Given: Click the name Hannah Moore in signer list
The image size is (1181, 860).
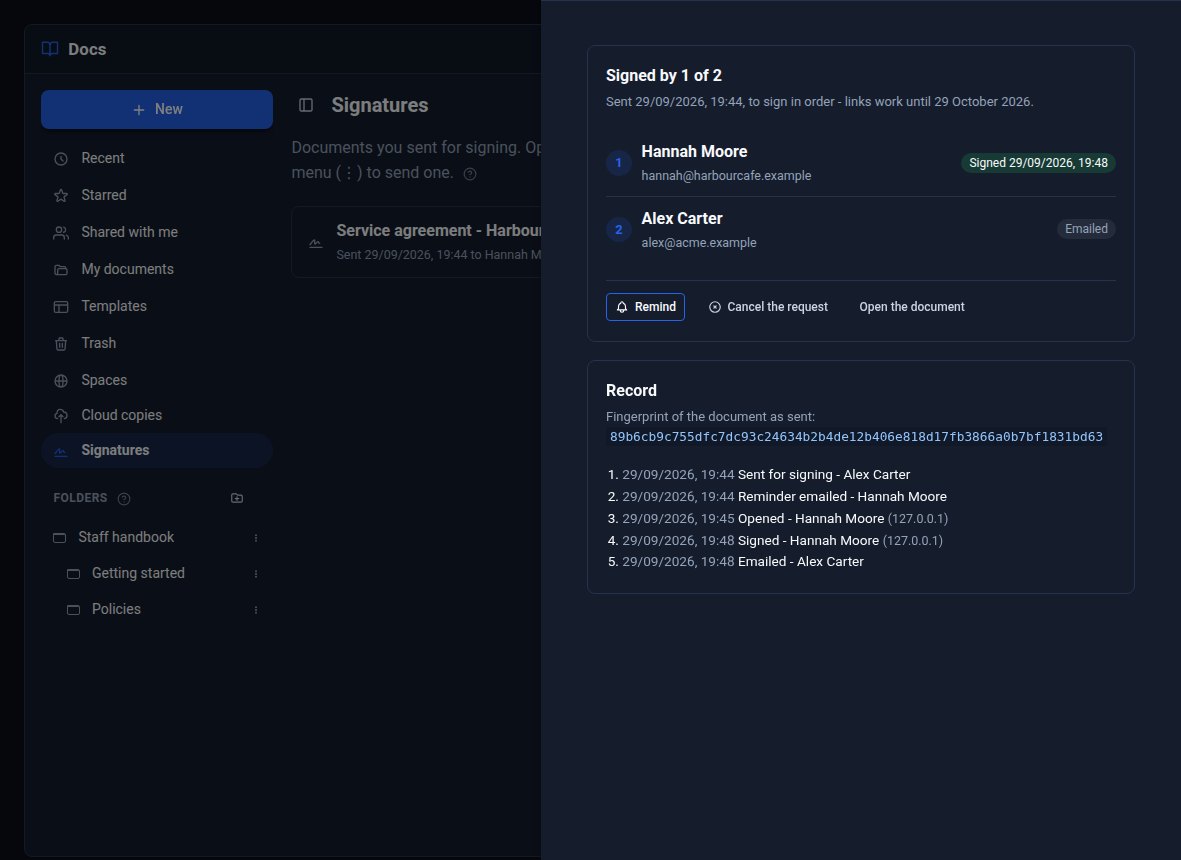Looking at the screenshot, I should (x=694, y=151).
